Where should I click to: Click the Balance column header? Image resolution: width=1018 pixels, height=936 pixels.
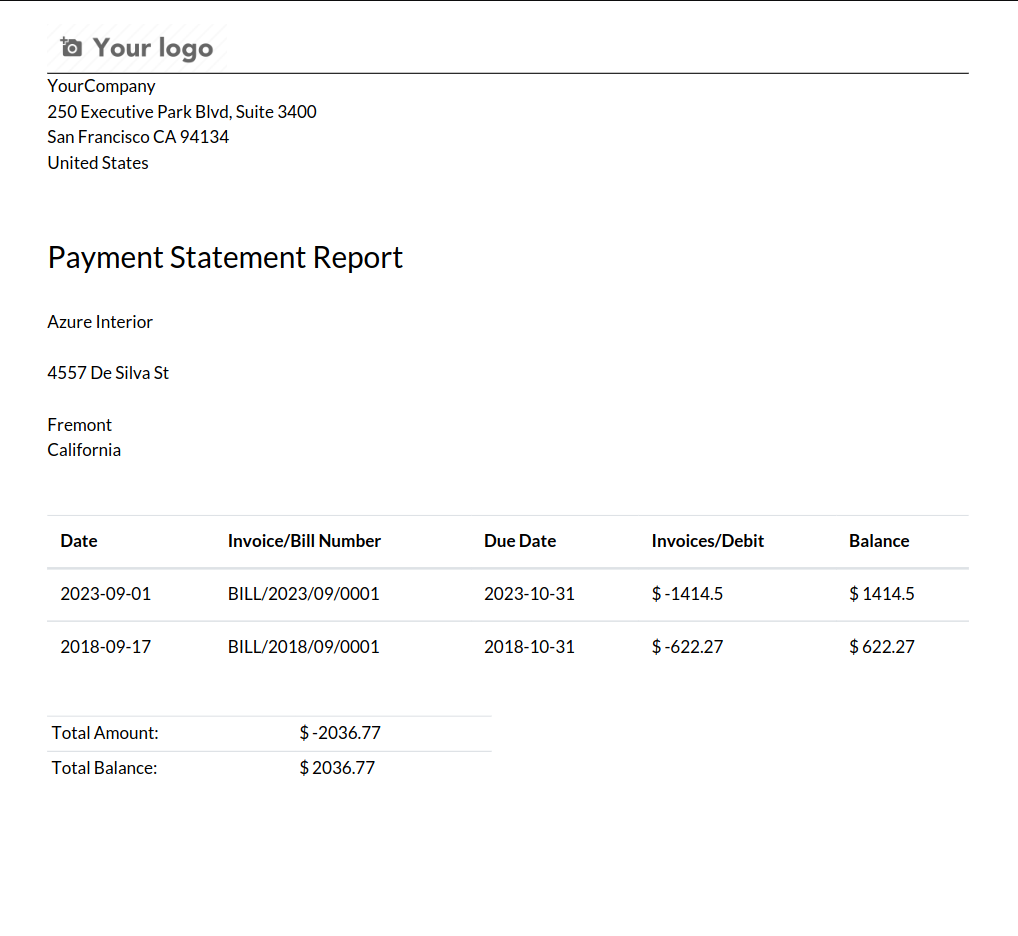pos(879,541)
